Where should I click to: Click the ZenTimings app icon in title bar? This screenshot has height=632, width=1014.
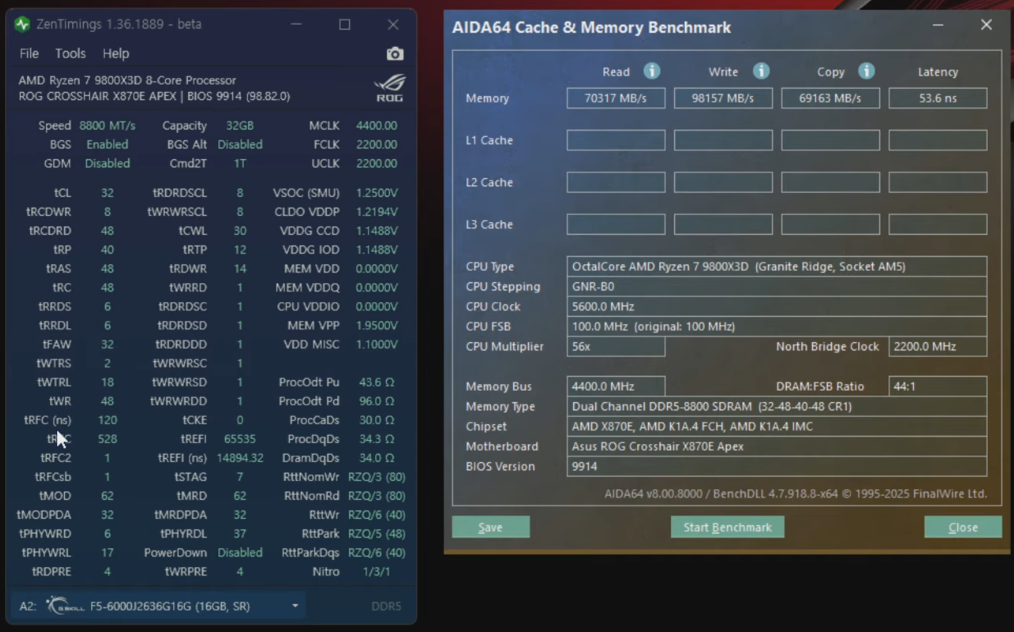(23, 25)
